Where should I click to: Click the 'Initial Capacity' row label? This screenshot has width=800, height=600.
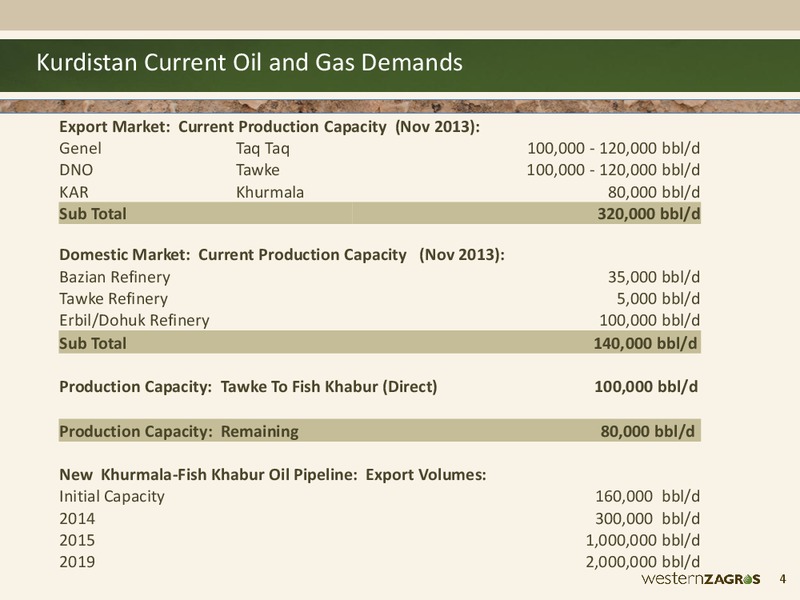pyautogui.click(x=112, y=496)
